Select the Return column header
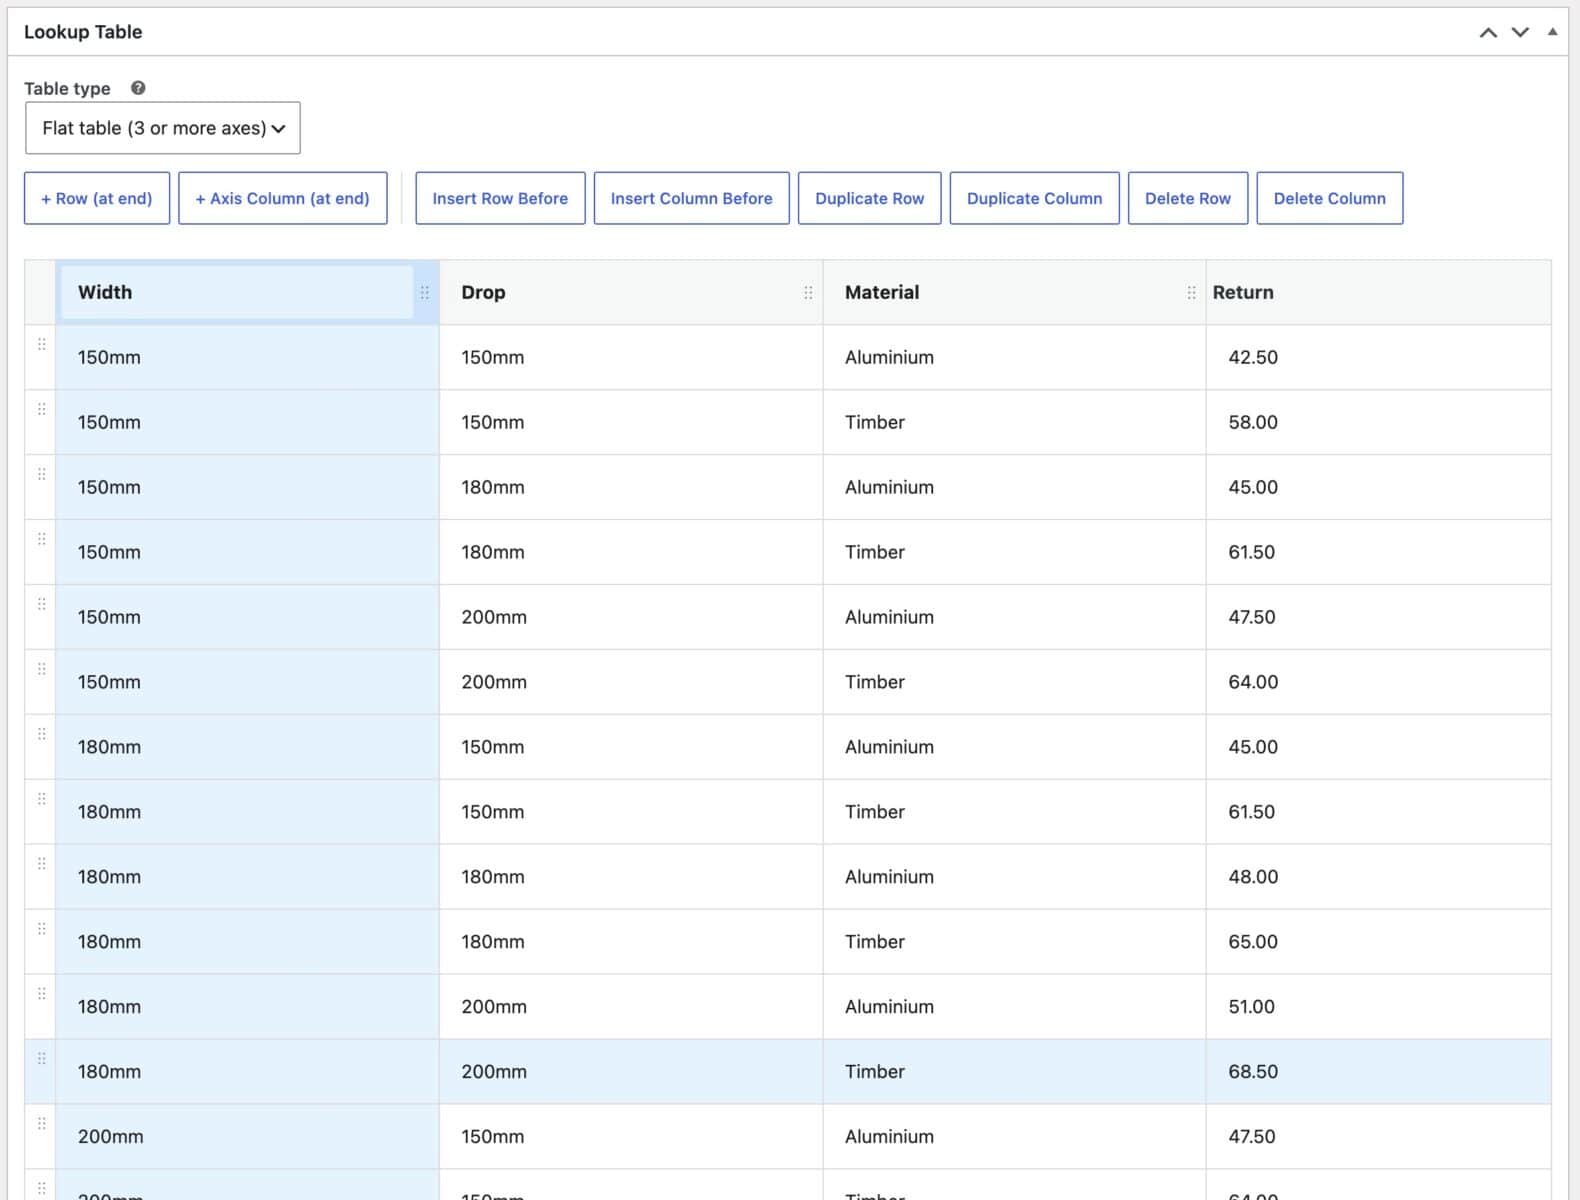The image size is (1580, 1200). pos(1379,292)
